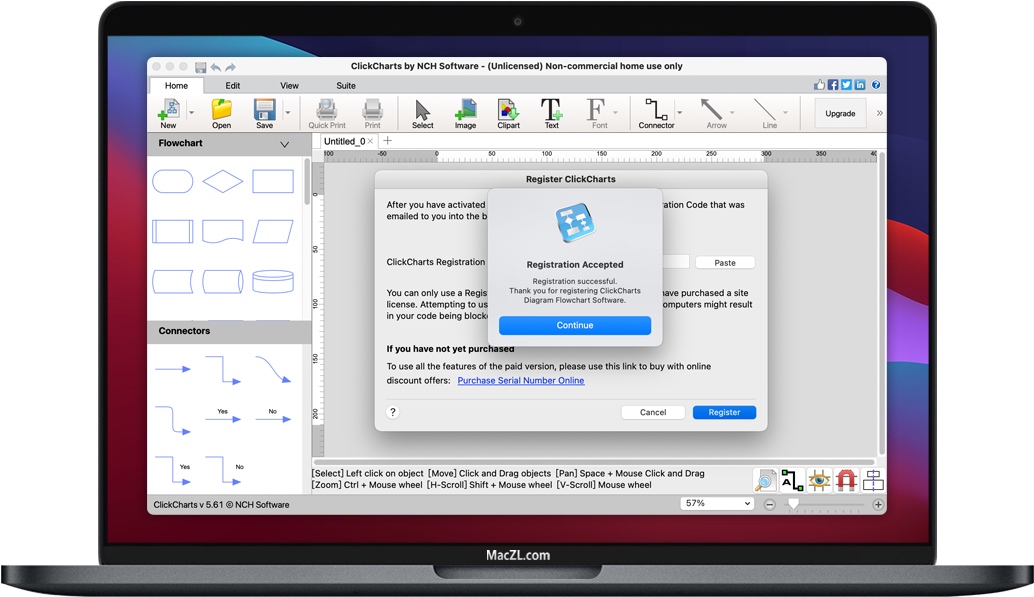
Task: Click the Register button
Action: pos(724,412)
